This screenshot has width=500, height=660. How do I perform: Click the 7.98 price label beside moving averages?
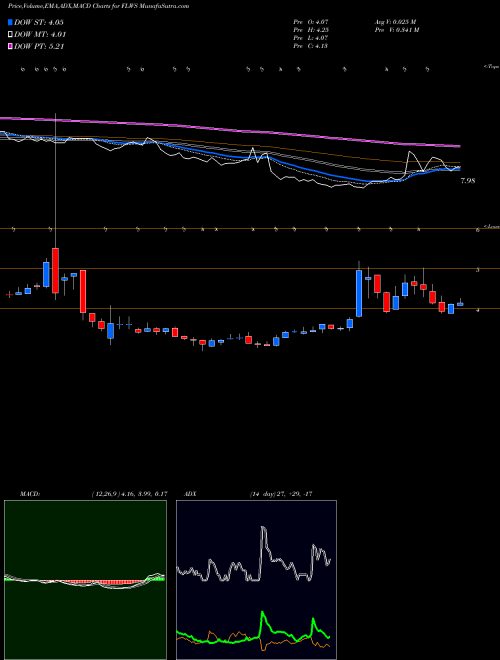click(x=468, y=181)
